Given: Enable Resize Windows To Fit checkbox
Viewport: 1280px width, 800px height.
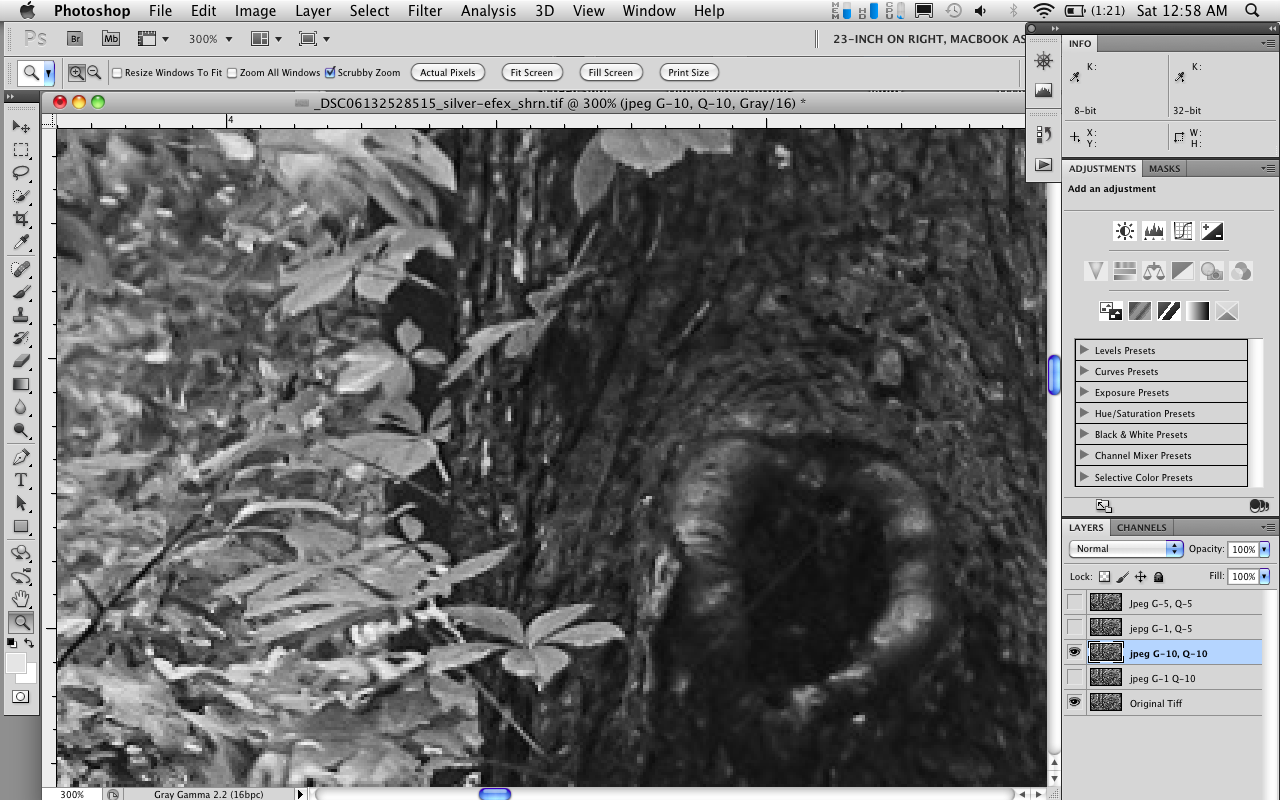Looking at the screenshot, I should tap(117, 73).
